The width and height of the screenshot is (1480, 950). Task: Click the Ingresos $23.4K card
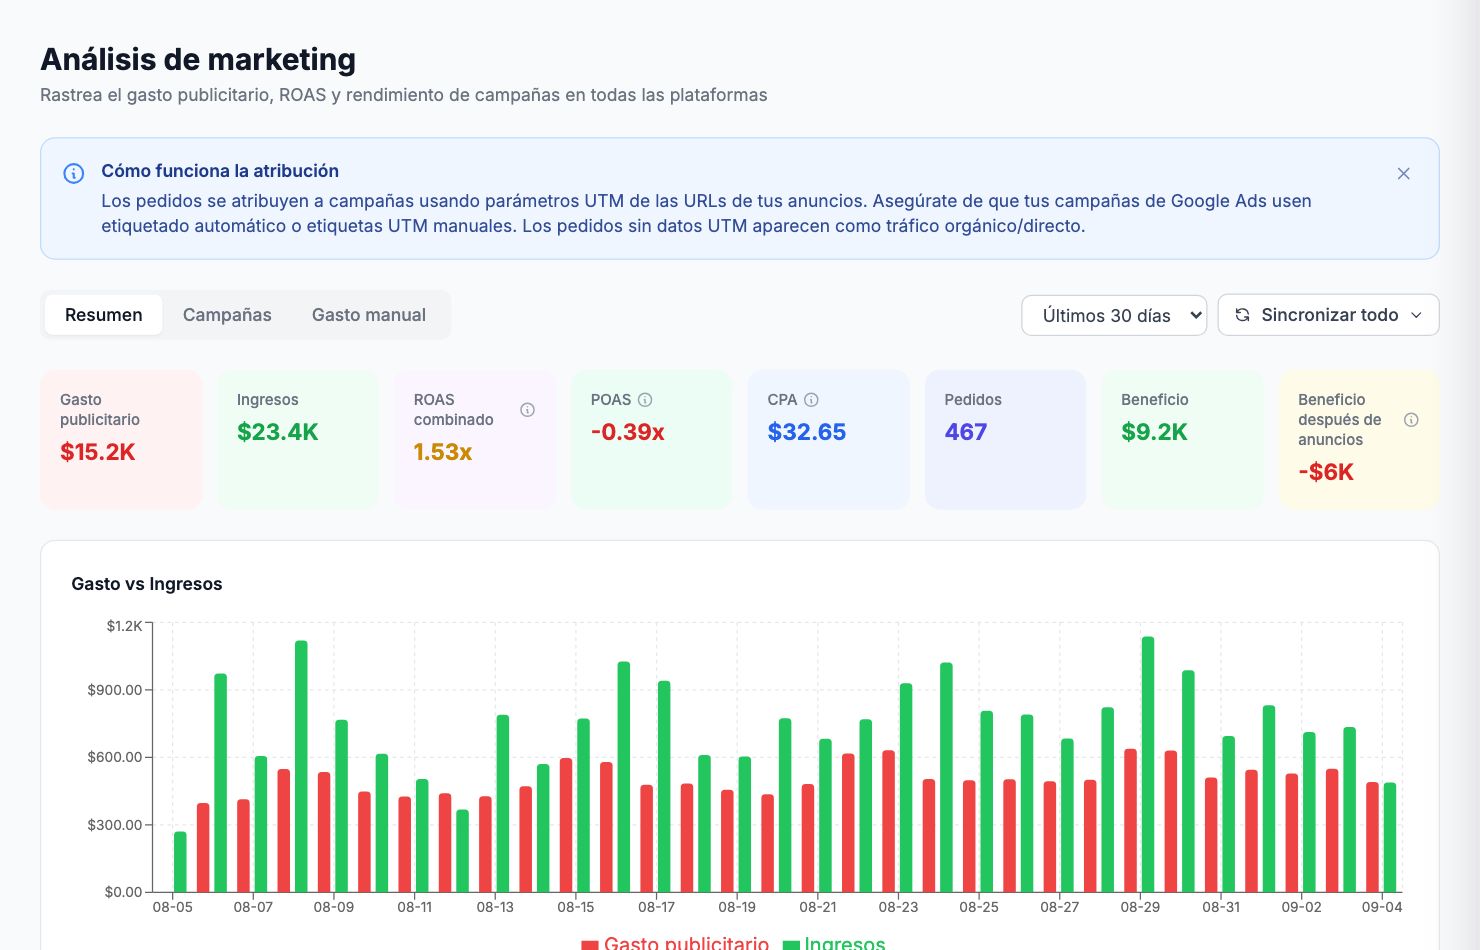tap(298, 440)
